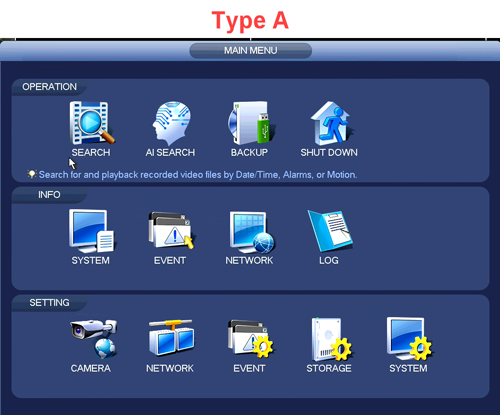Click the STORAGE text label
Image resolution: width=500 pixels, height=415 pixels.
329,368
